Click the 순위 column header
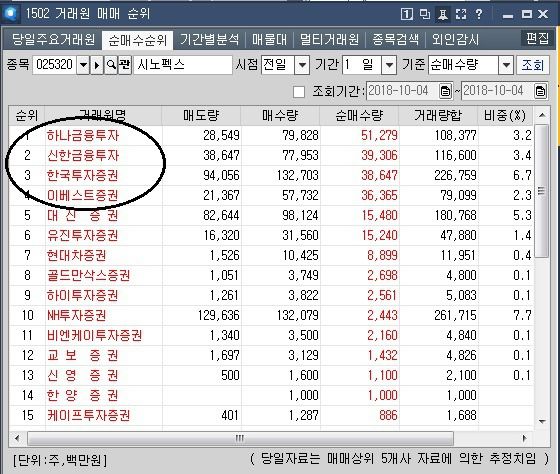Screen dimensions: 560x474 pos(27,115)
